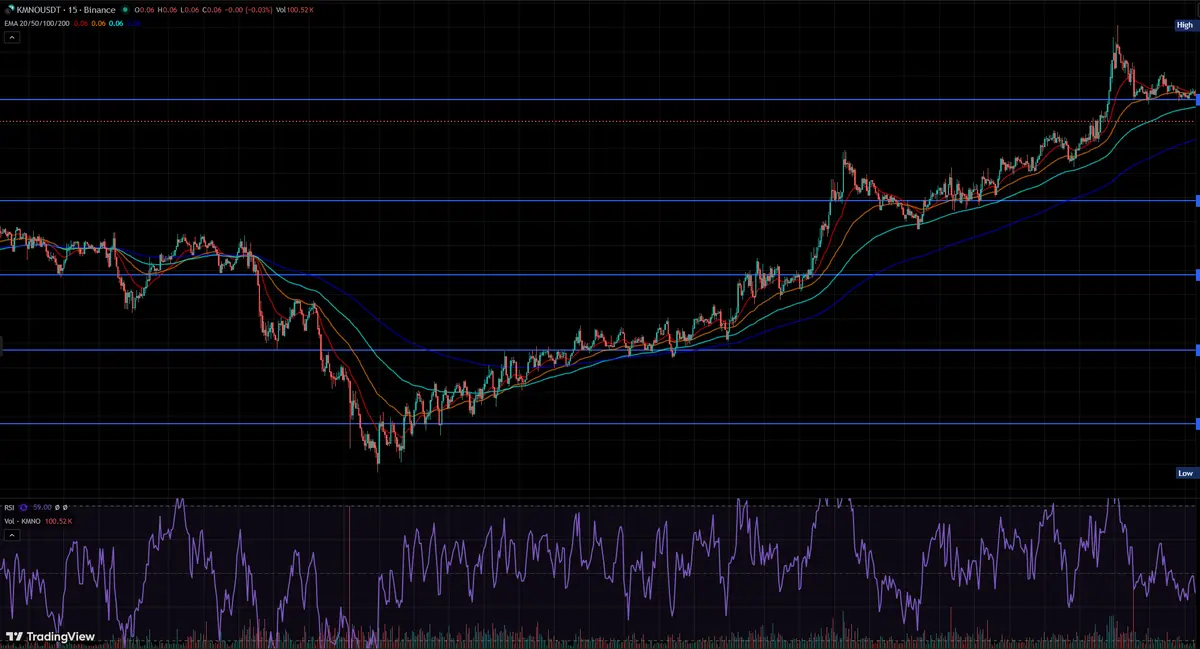Click the −0.00 (−0.03%) change value
Viewport: 1200px width, 649px height.
point(249,10)
